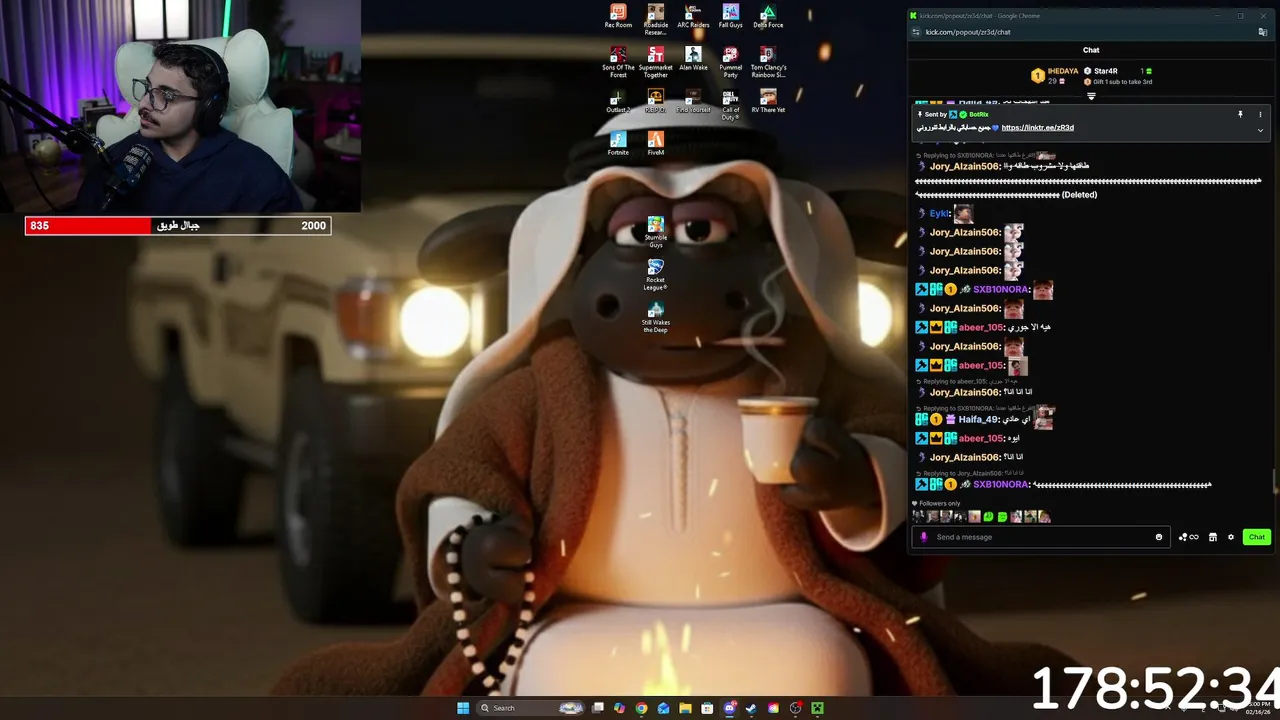Open Still Wakes the Deep shortcut
This screenshot has width=1280, height=720.
pos(656,317)
